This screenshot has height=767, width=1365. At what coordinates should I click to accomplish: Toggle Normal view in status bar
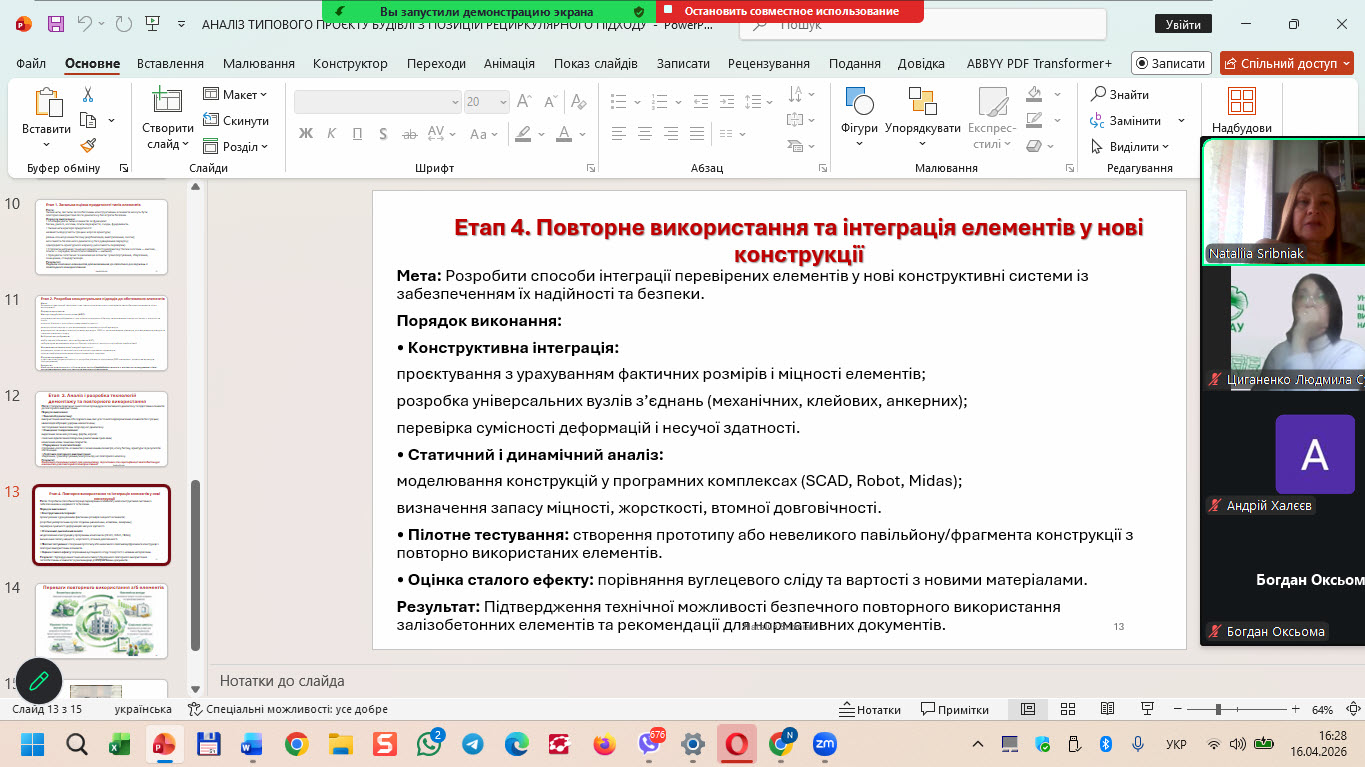(x=1027, y=709)
